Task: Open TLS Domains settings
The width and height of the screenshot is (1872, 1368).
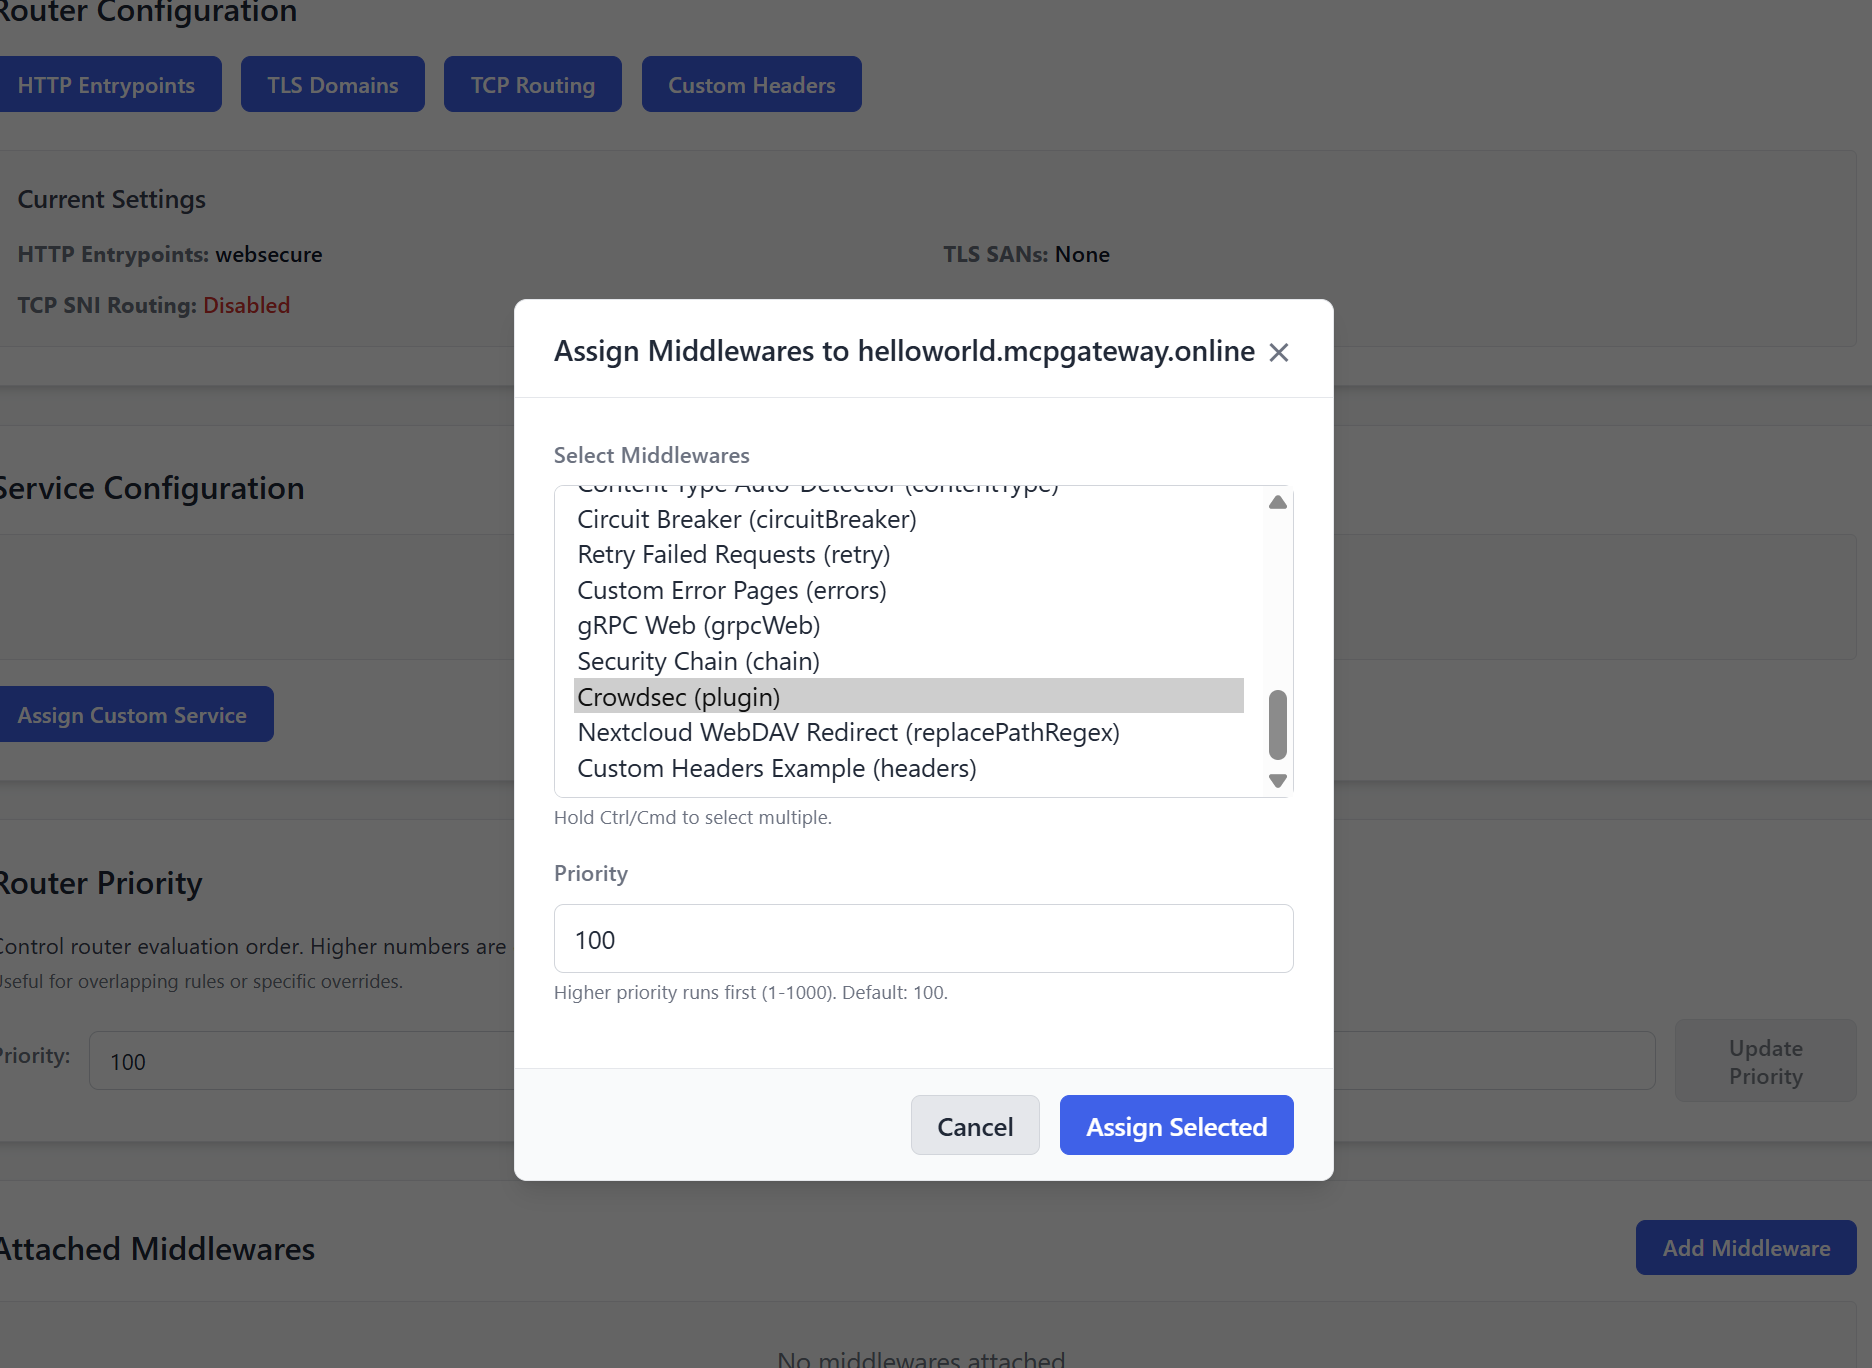Action: point(332,85)
